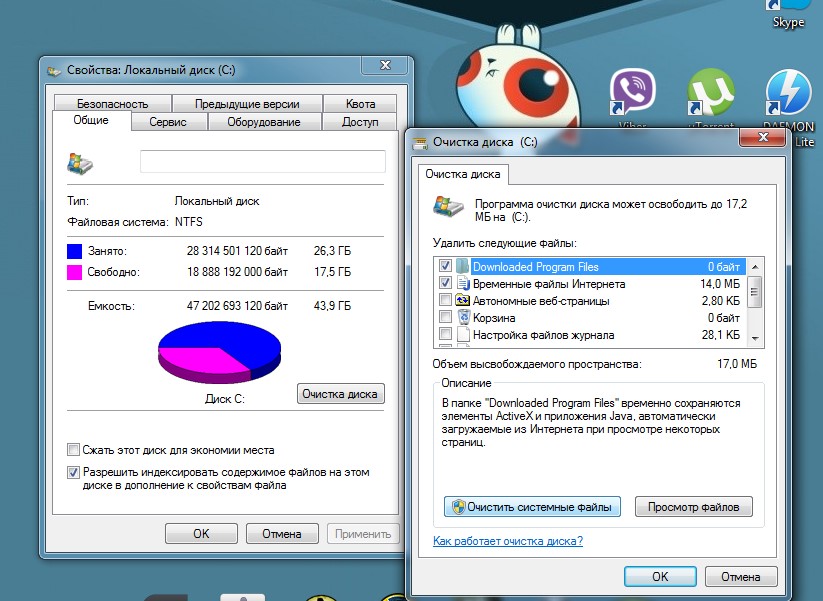Click the Disk Cleanup drive icon

447,206
